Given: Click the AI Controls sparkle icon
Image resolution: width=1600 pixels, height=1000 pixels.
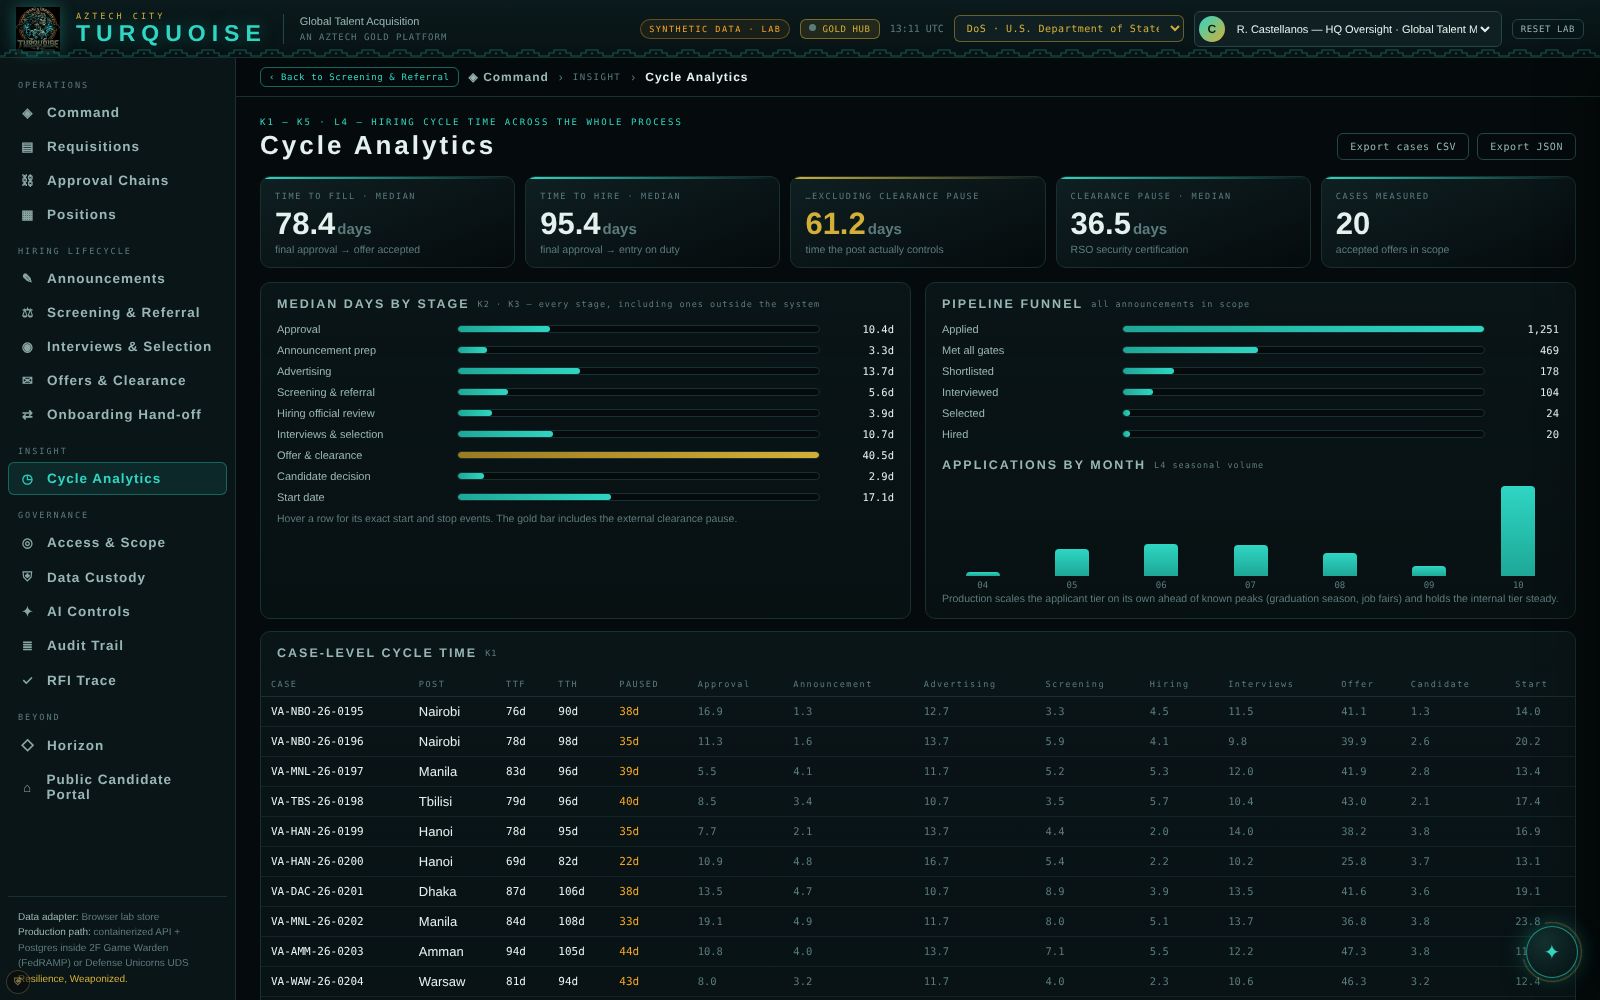Looking at the screenshot, I should [x=27, y=612].
